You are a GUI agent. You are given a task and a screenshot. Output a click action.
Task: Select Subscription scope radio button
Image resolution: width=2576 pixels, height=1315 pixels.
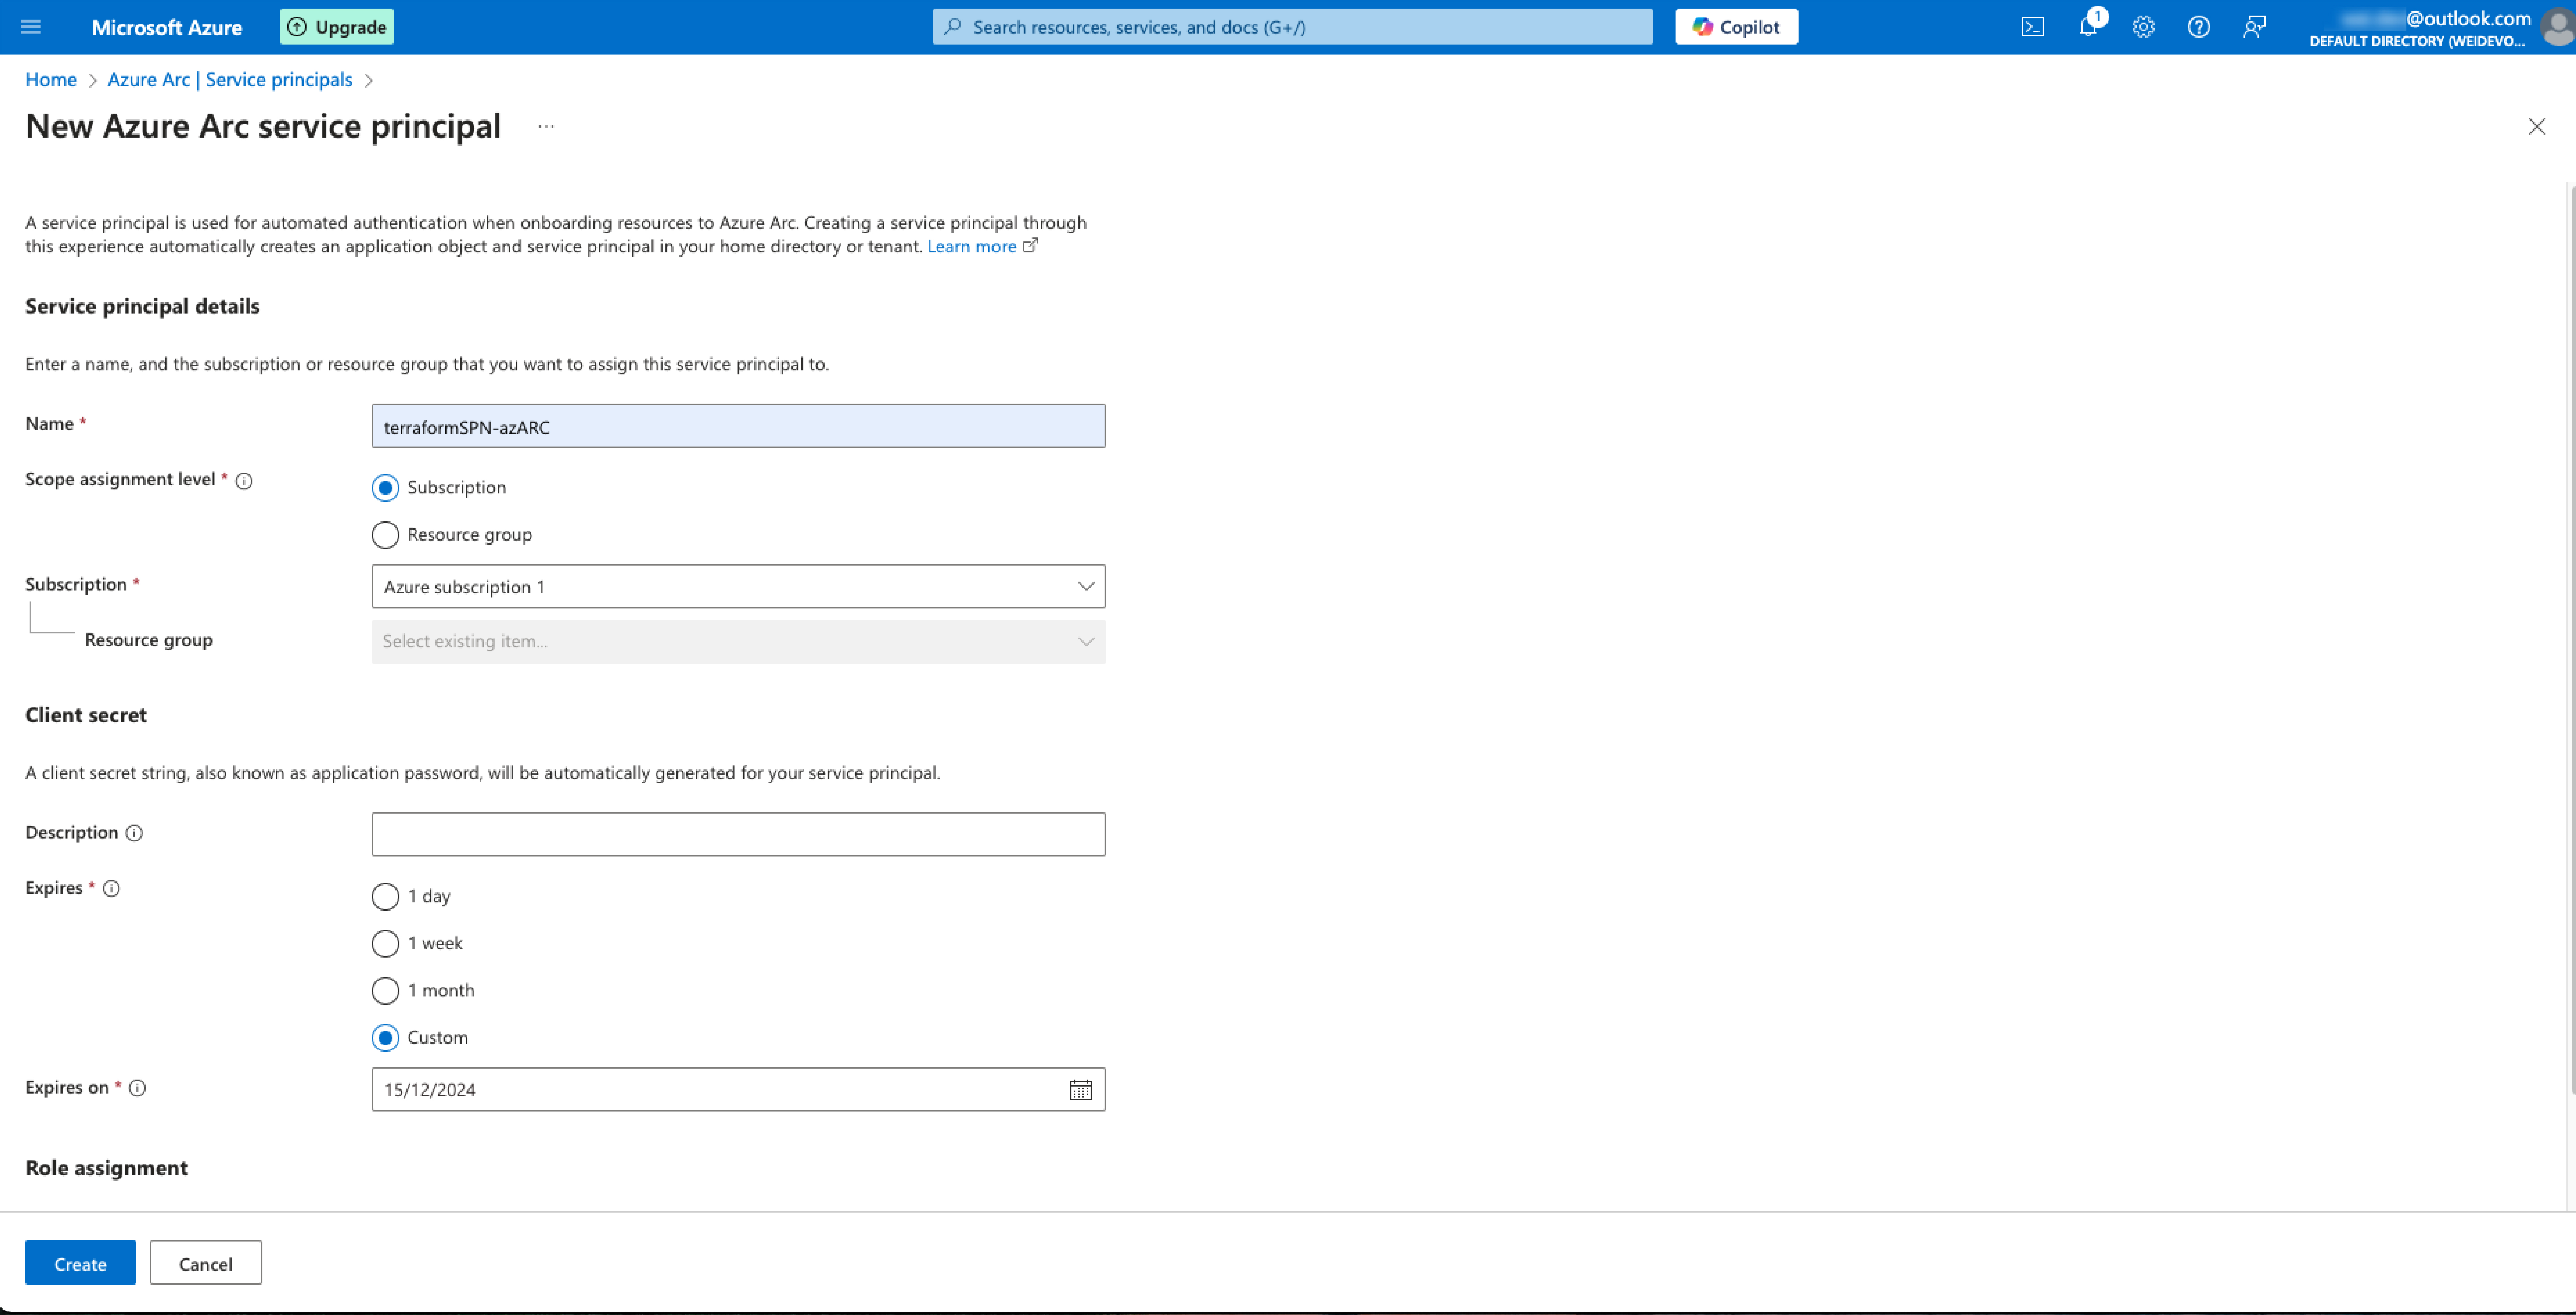pos(385,488)
